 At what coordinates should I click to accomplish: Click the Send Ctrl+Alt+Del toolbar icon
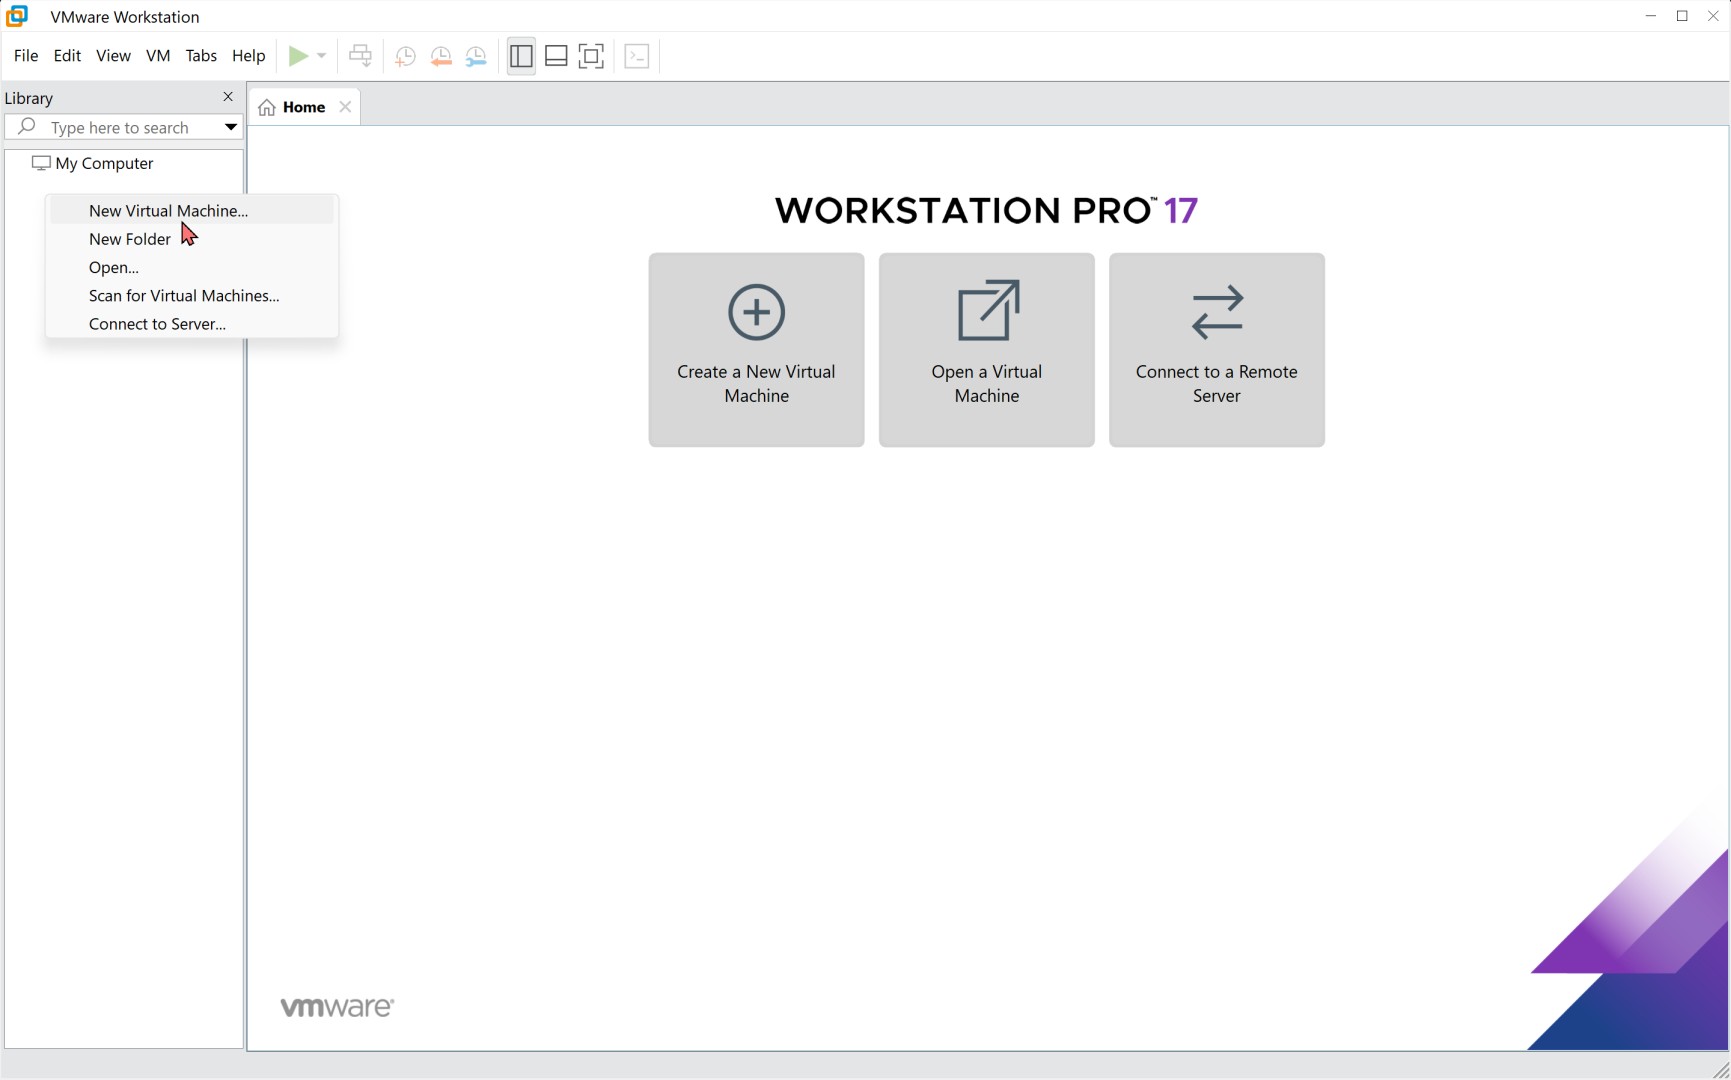click(361, 56)
